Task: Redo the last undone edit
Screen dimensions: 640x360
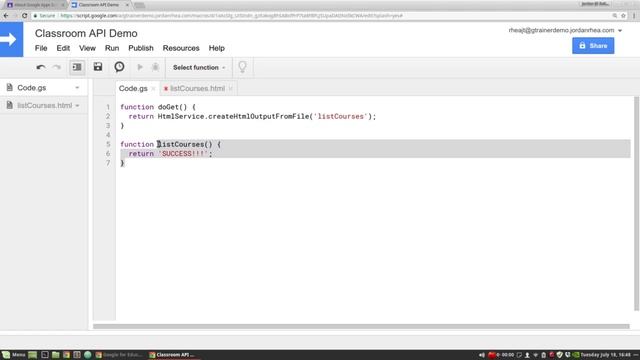Action: (57, 67)
